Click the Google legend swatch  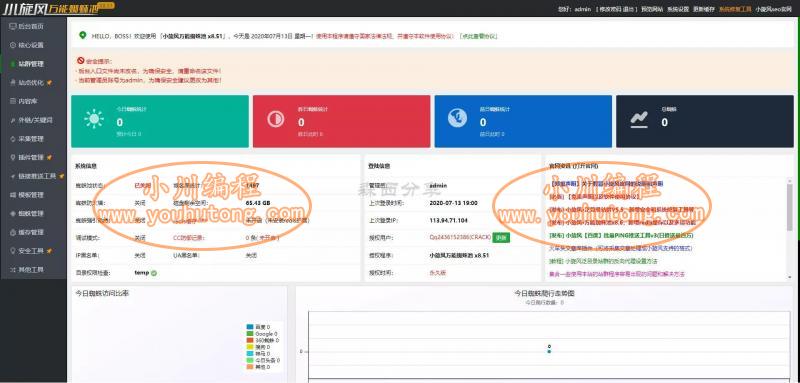click(x=250, y=334)
